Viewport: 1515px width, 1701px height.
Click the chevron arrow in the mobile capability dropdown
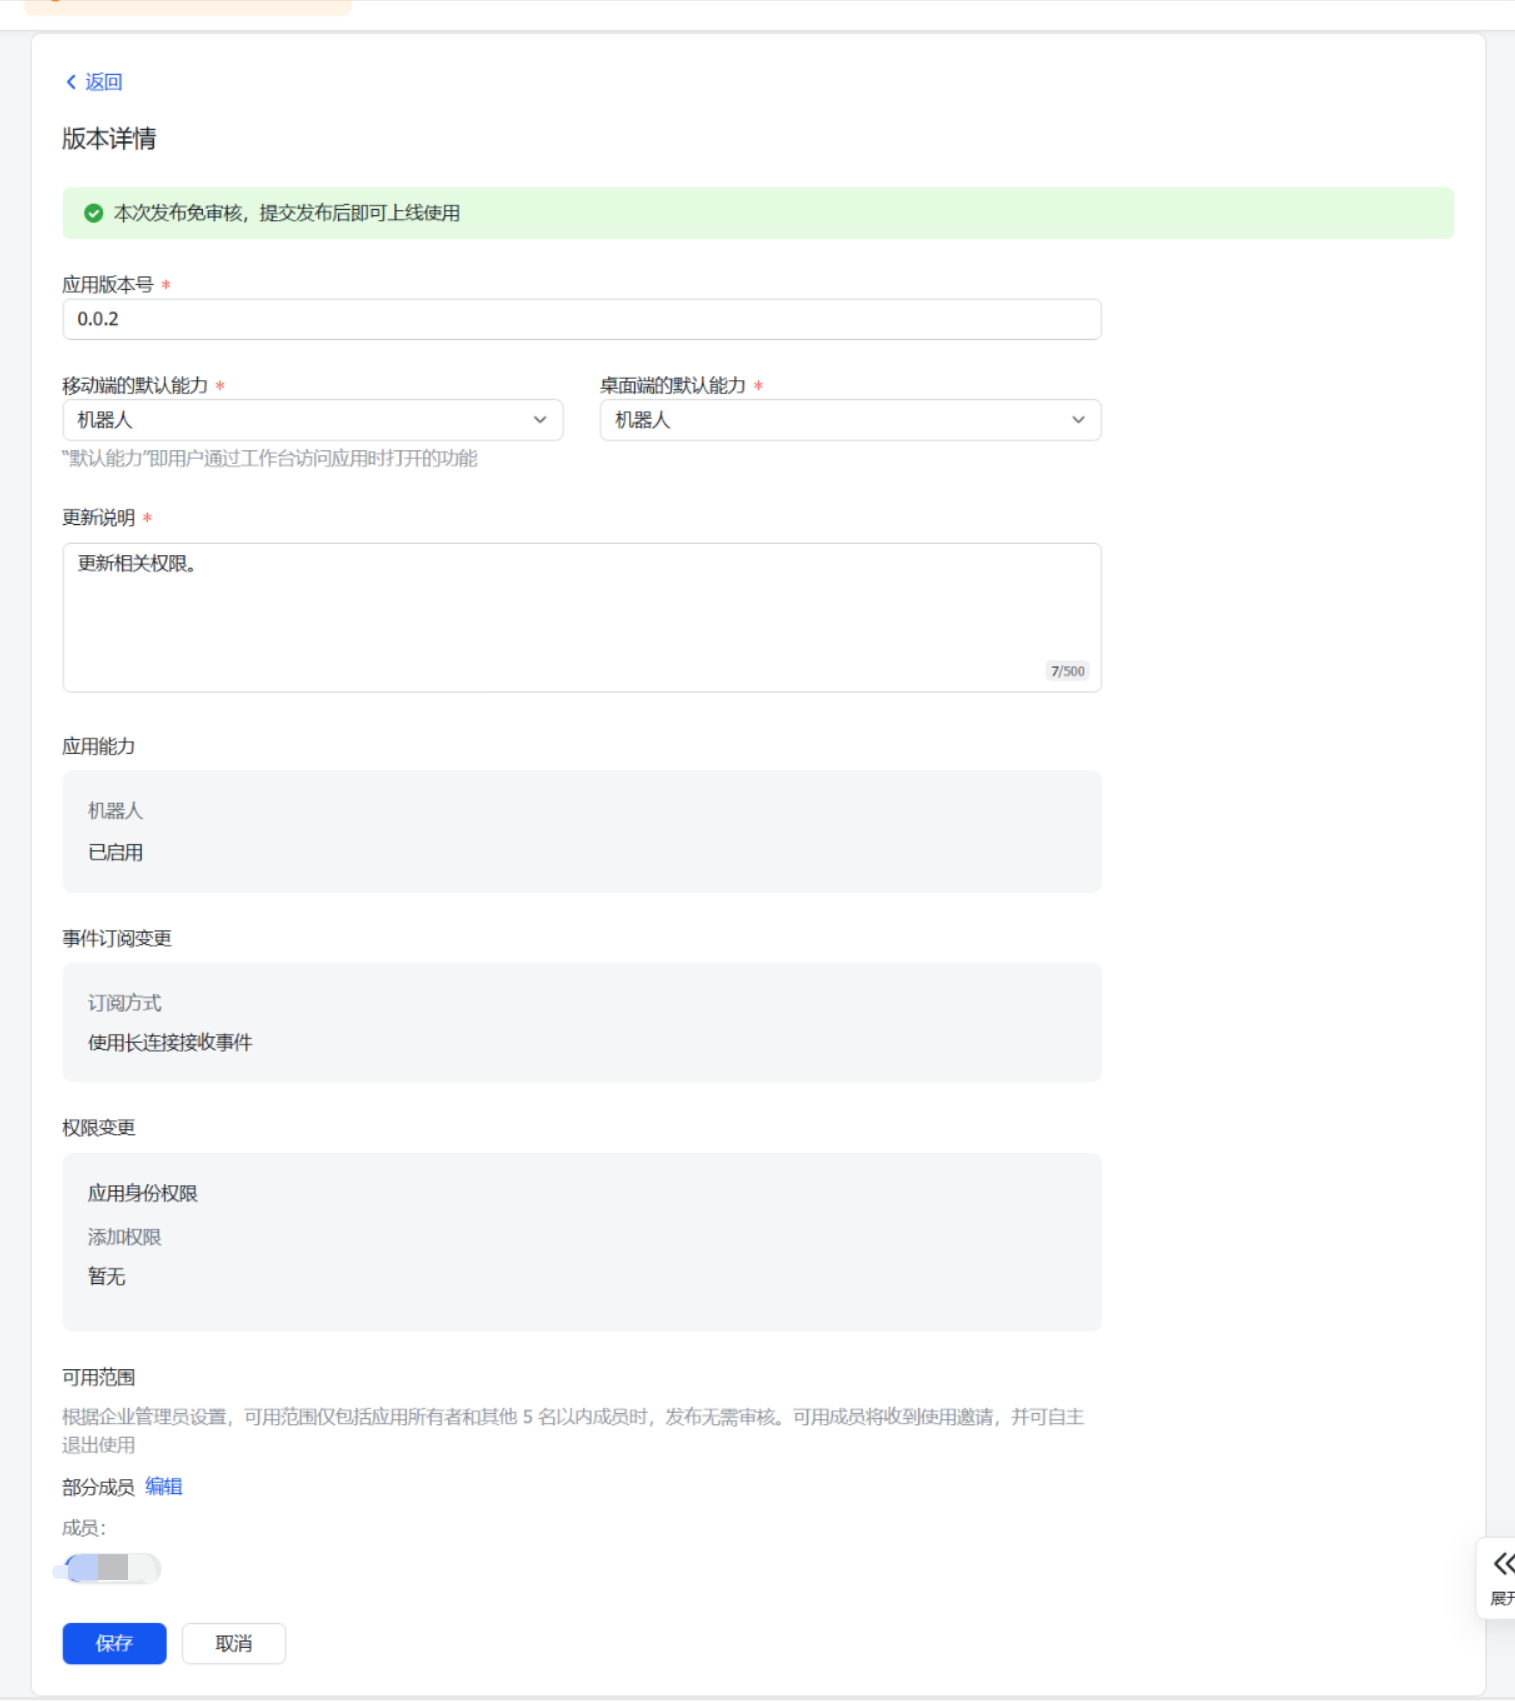[540, 420]
